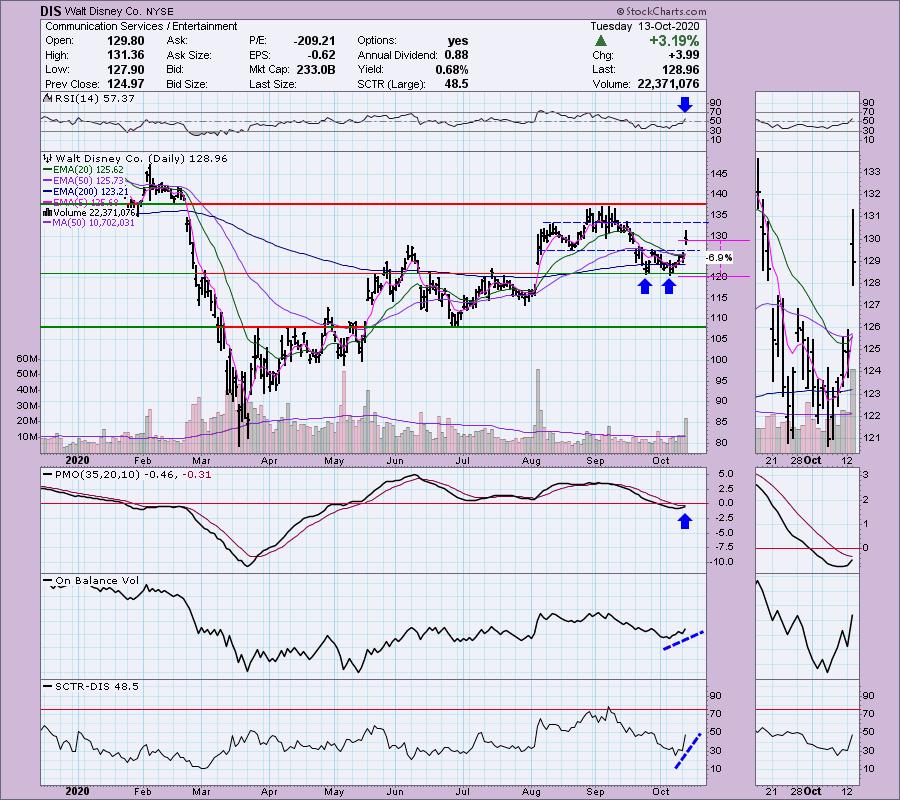Image resolution: width=900 pixels, height=800 pixels.
Task: Click the green EMA(20) legend line swatch
Action: click(x=48, y=170)
